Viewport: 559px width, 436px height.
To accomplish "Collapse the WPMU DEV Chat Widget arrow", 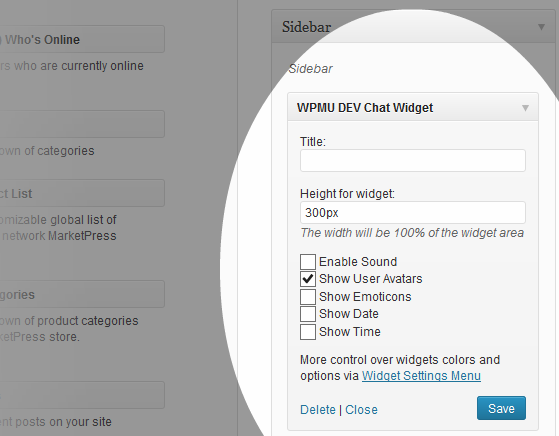I will 525,108.
